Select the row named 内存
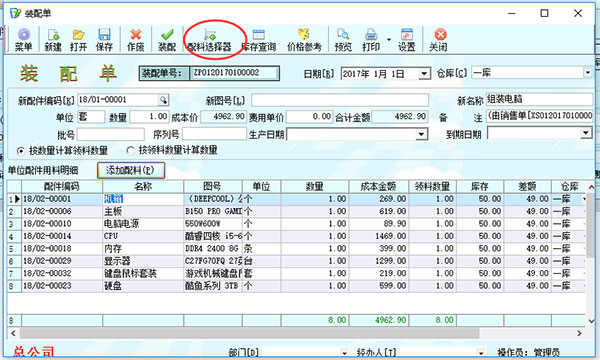The image size is (600, 360). (x=296, y=249)
